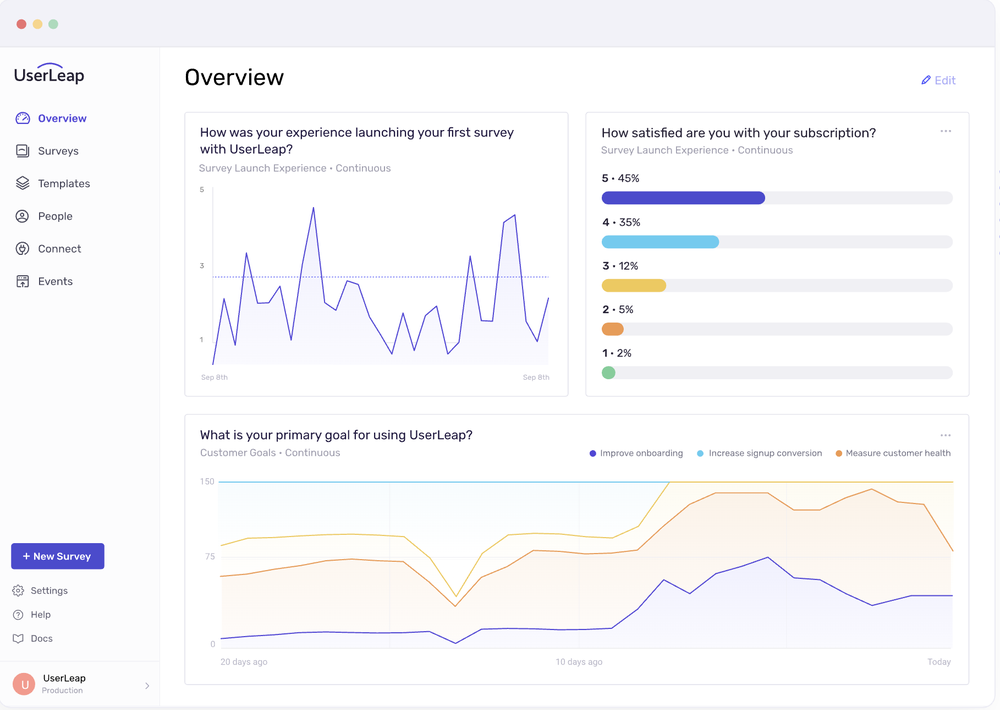Navigate to People
The image size is (1000, 710).
pos(55,216)
